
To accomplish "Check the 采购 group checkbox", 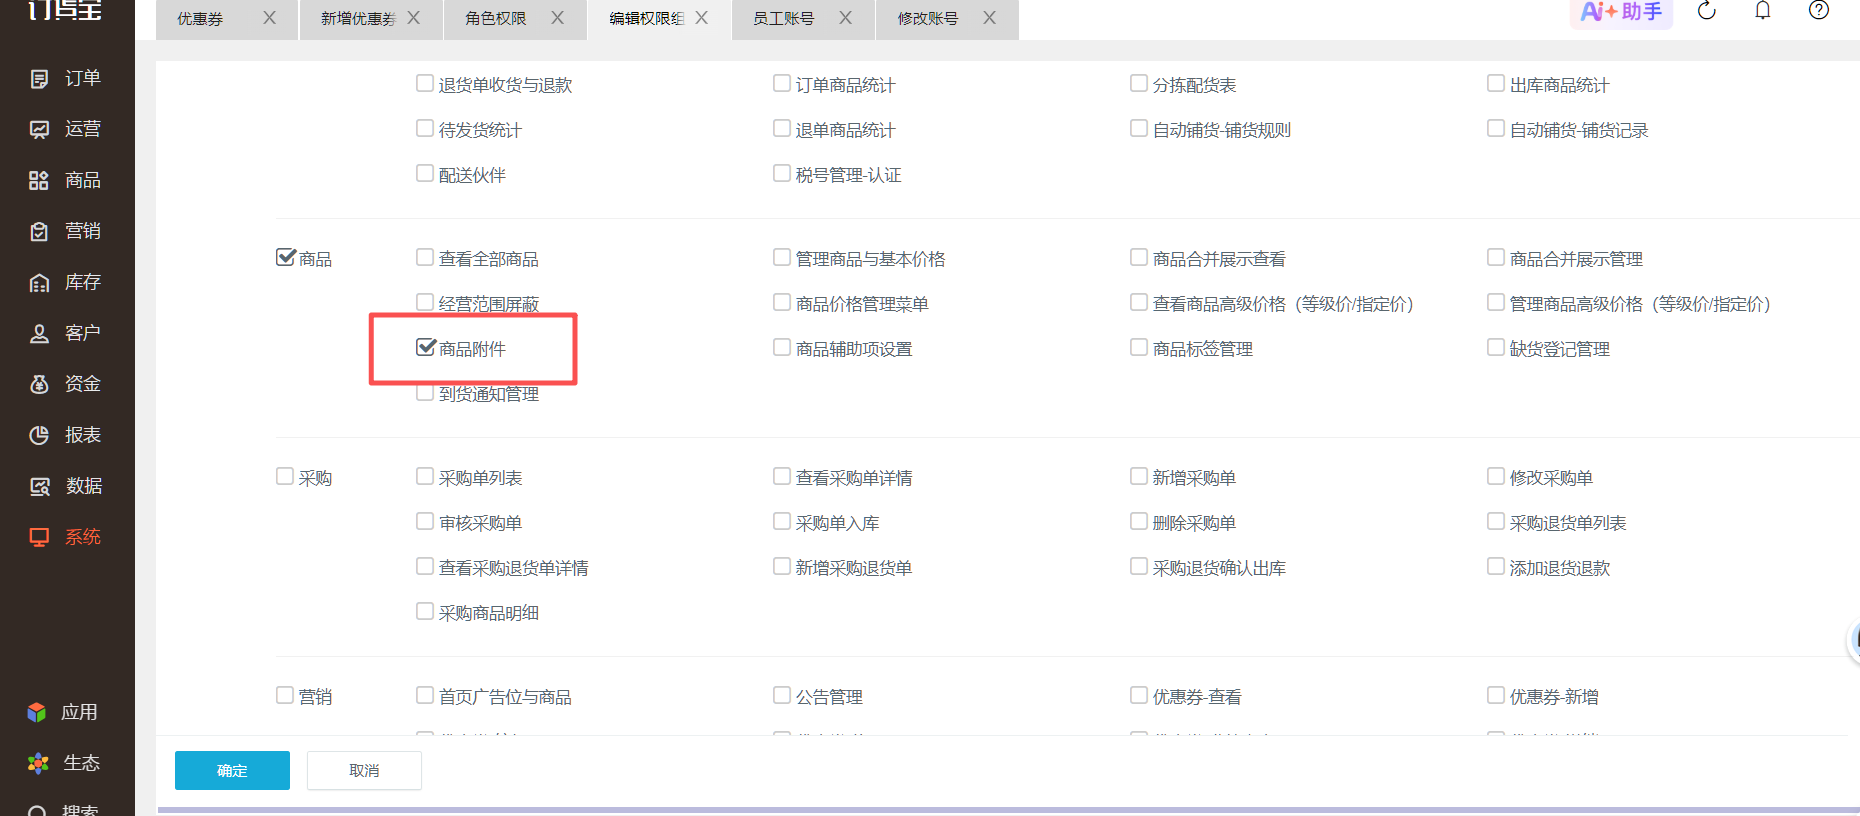I will [x=285, y=477].
